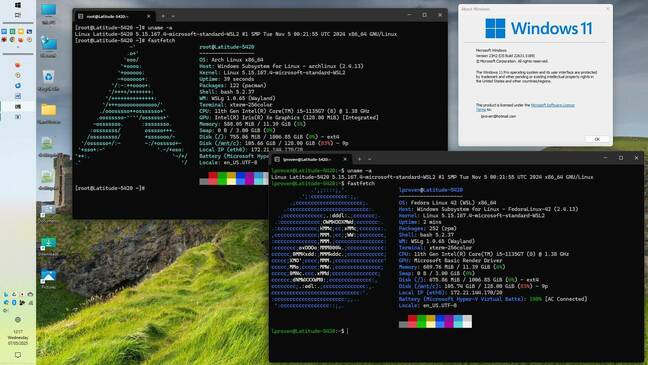
Task: Open the Downloads shortcut on the desktop
Action: coord(48,246)
